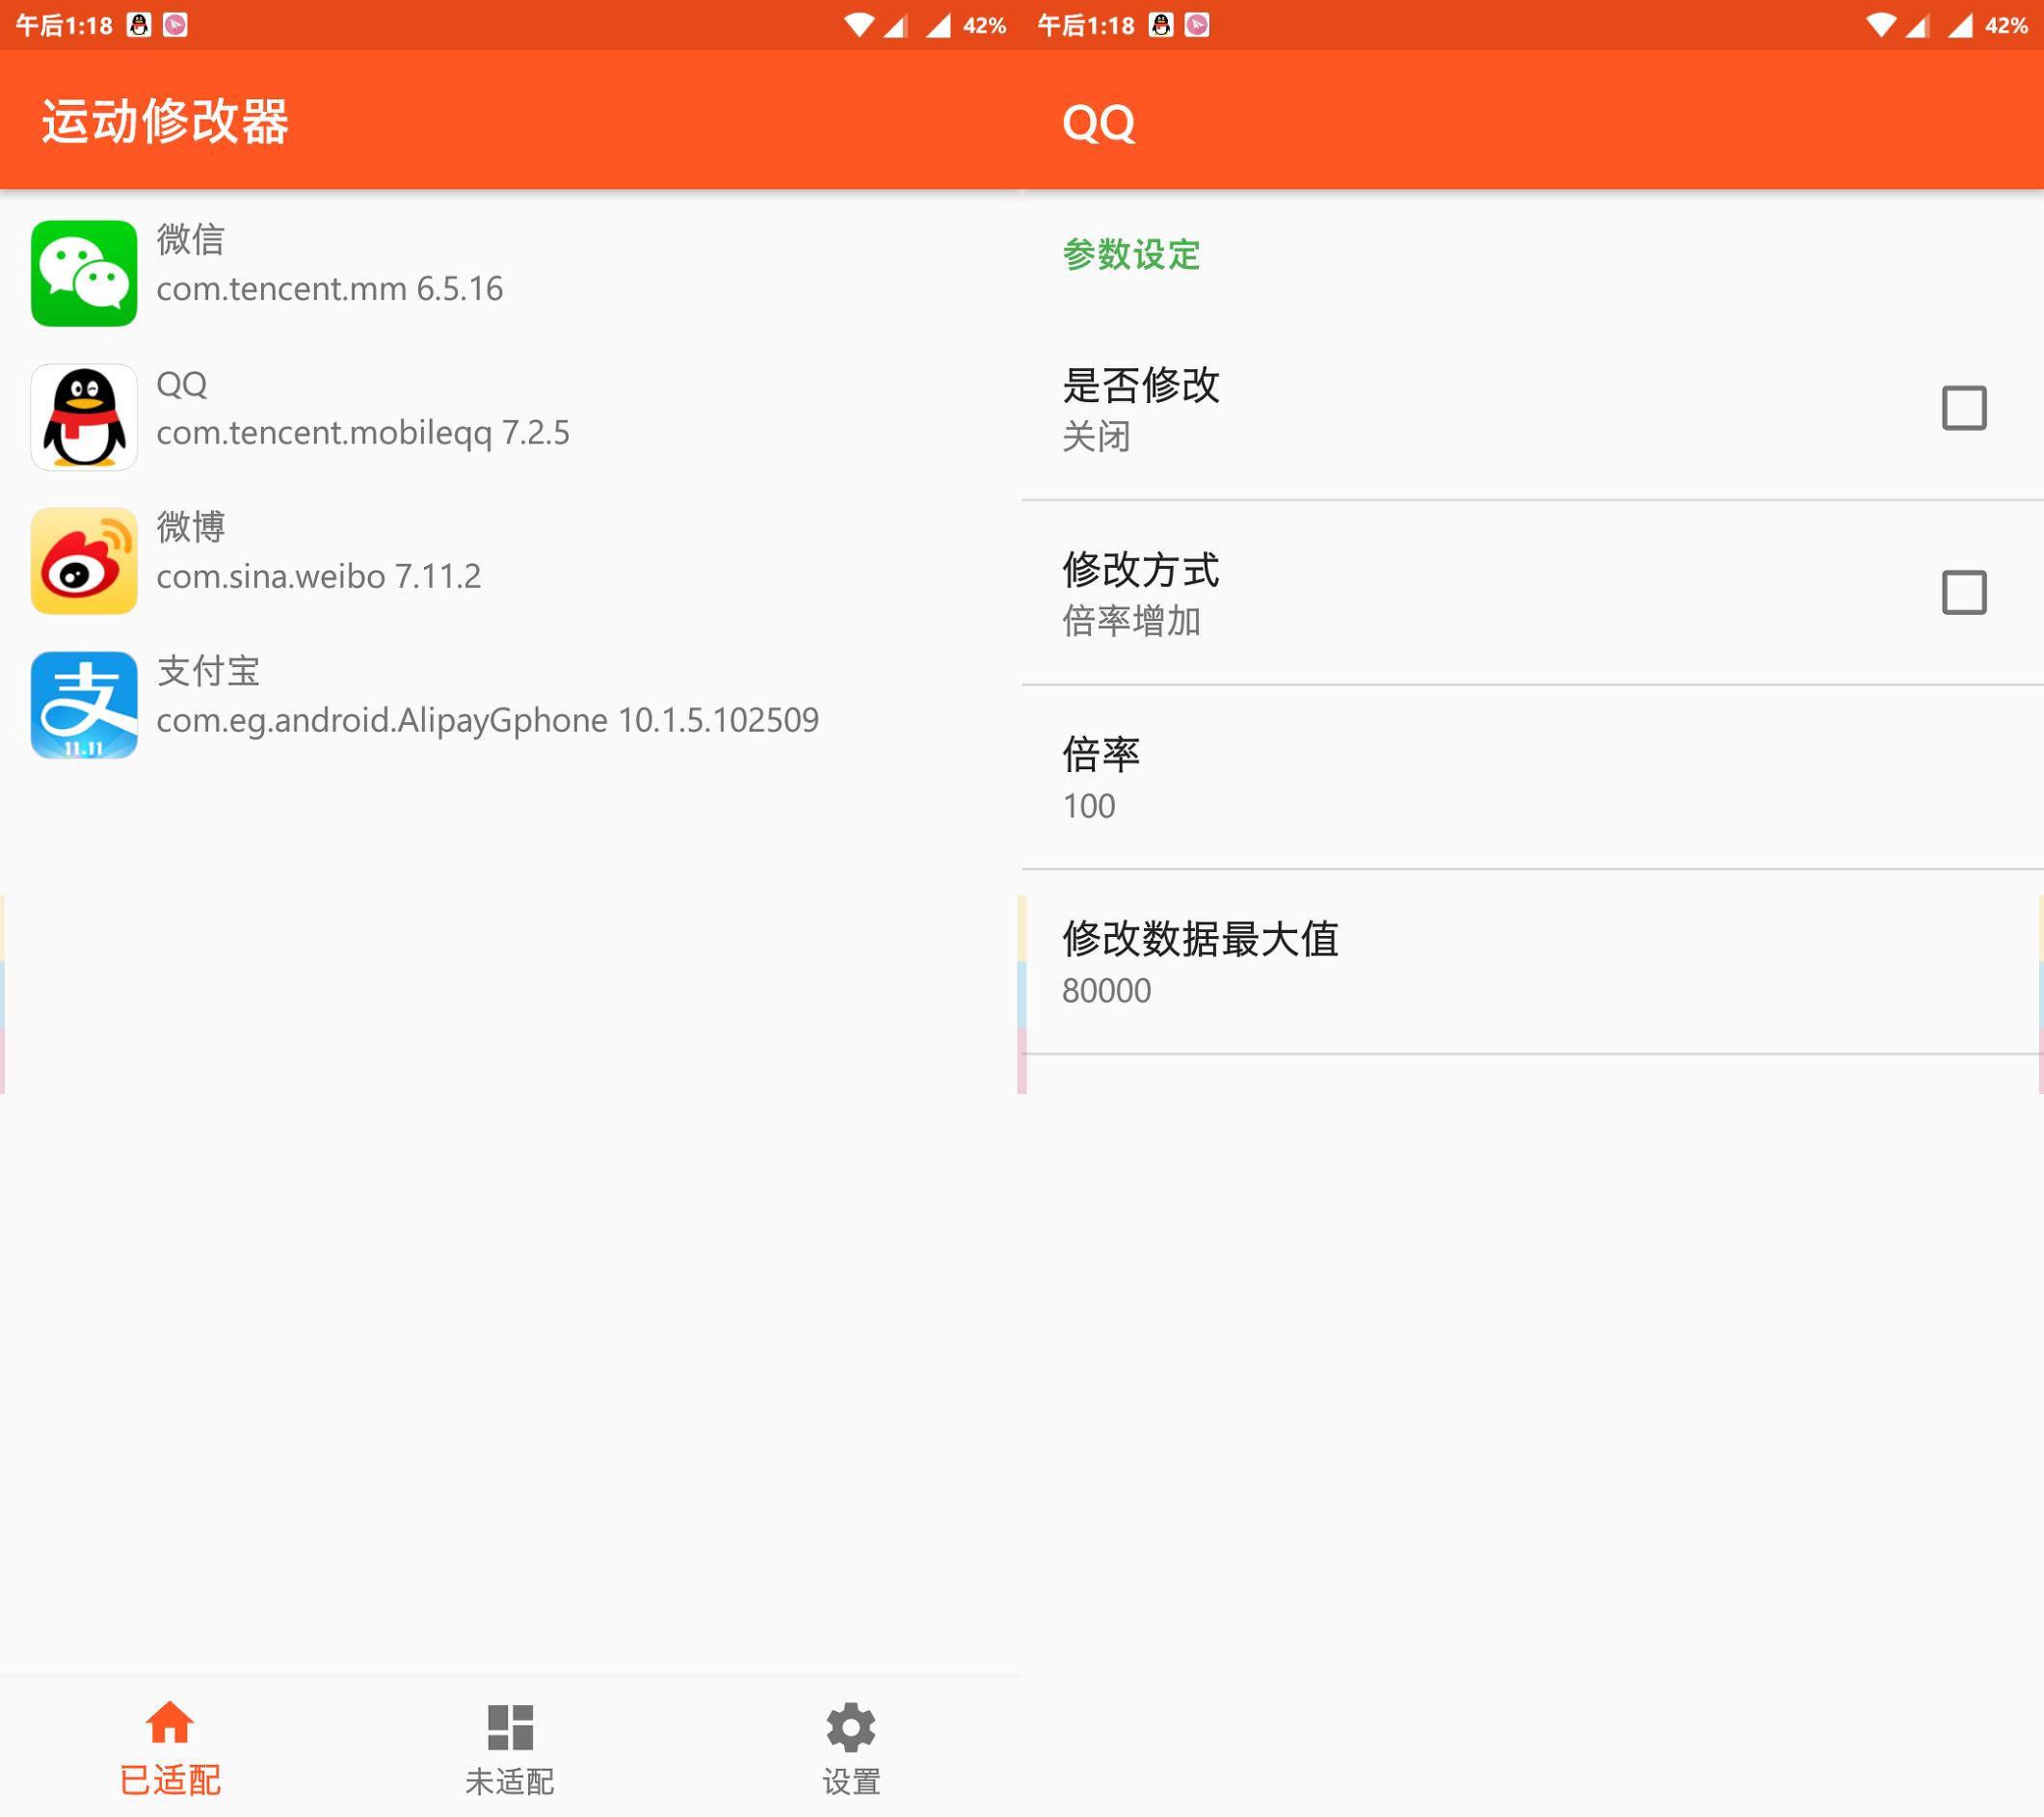Screen dimensions: 2044x1817
Task: Select the 微信 list entry title
Action: pos(191,239)
